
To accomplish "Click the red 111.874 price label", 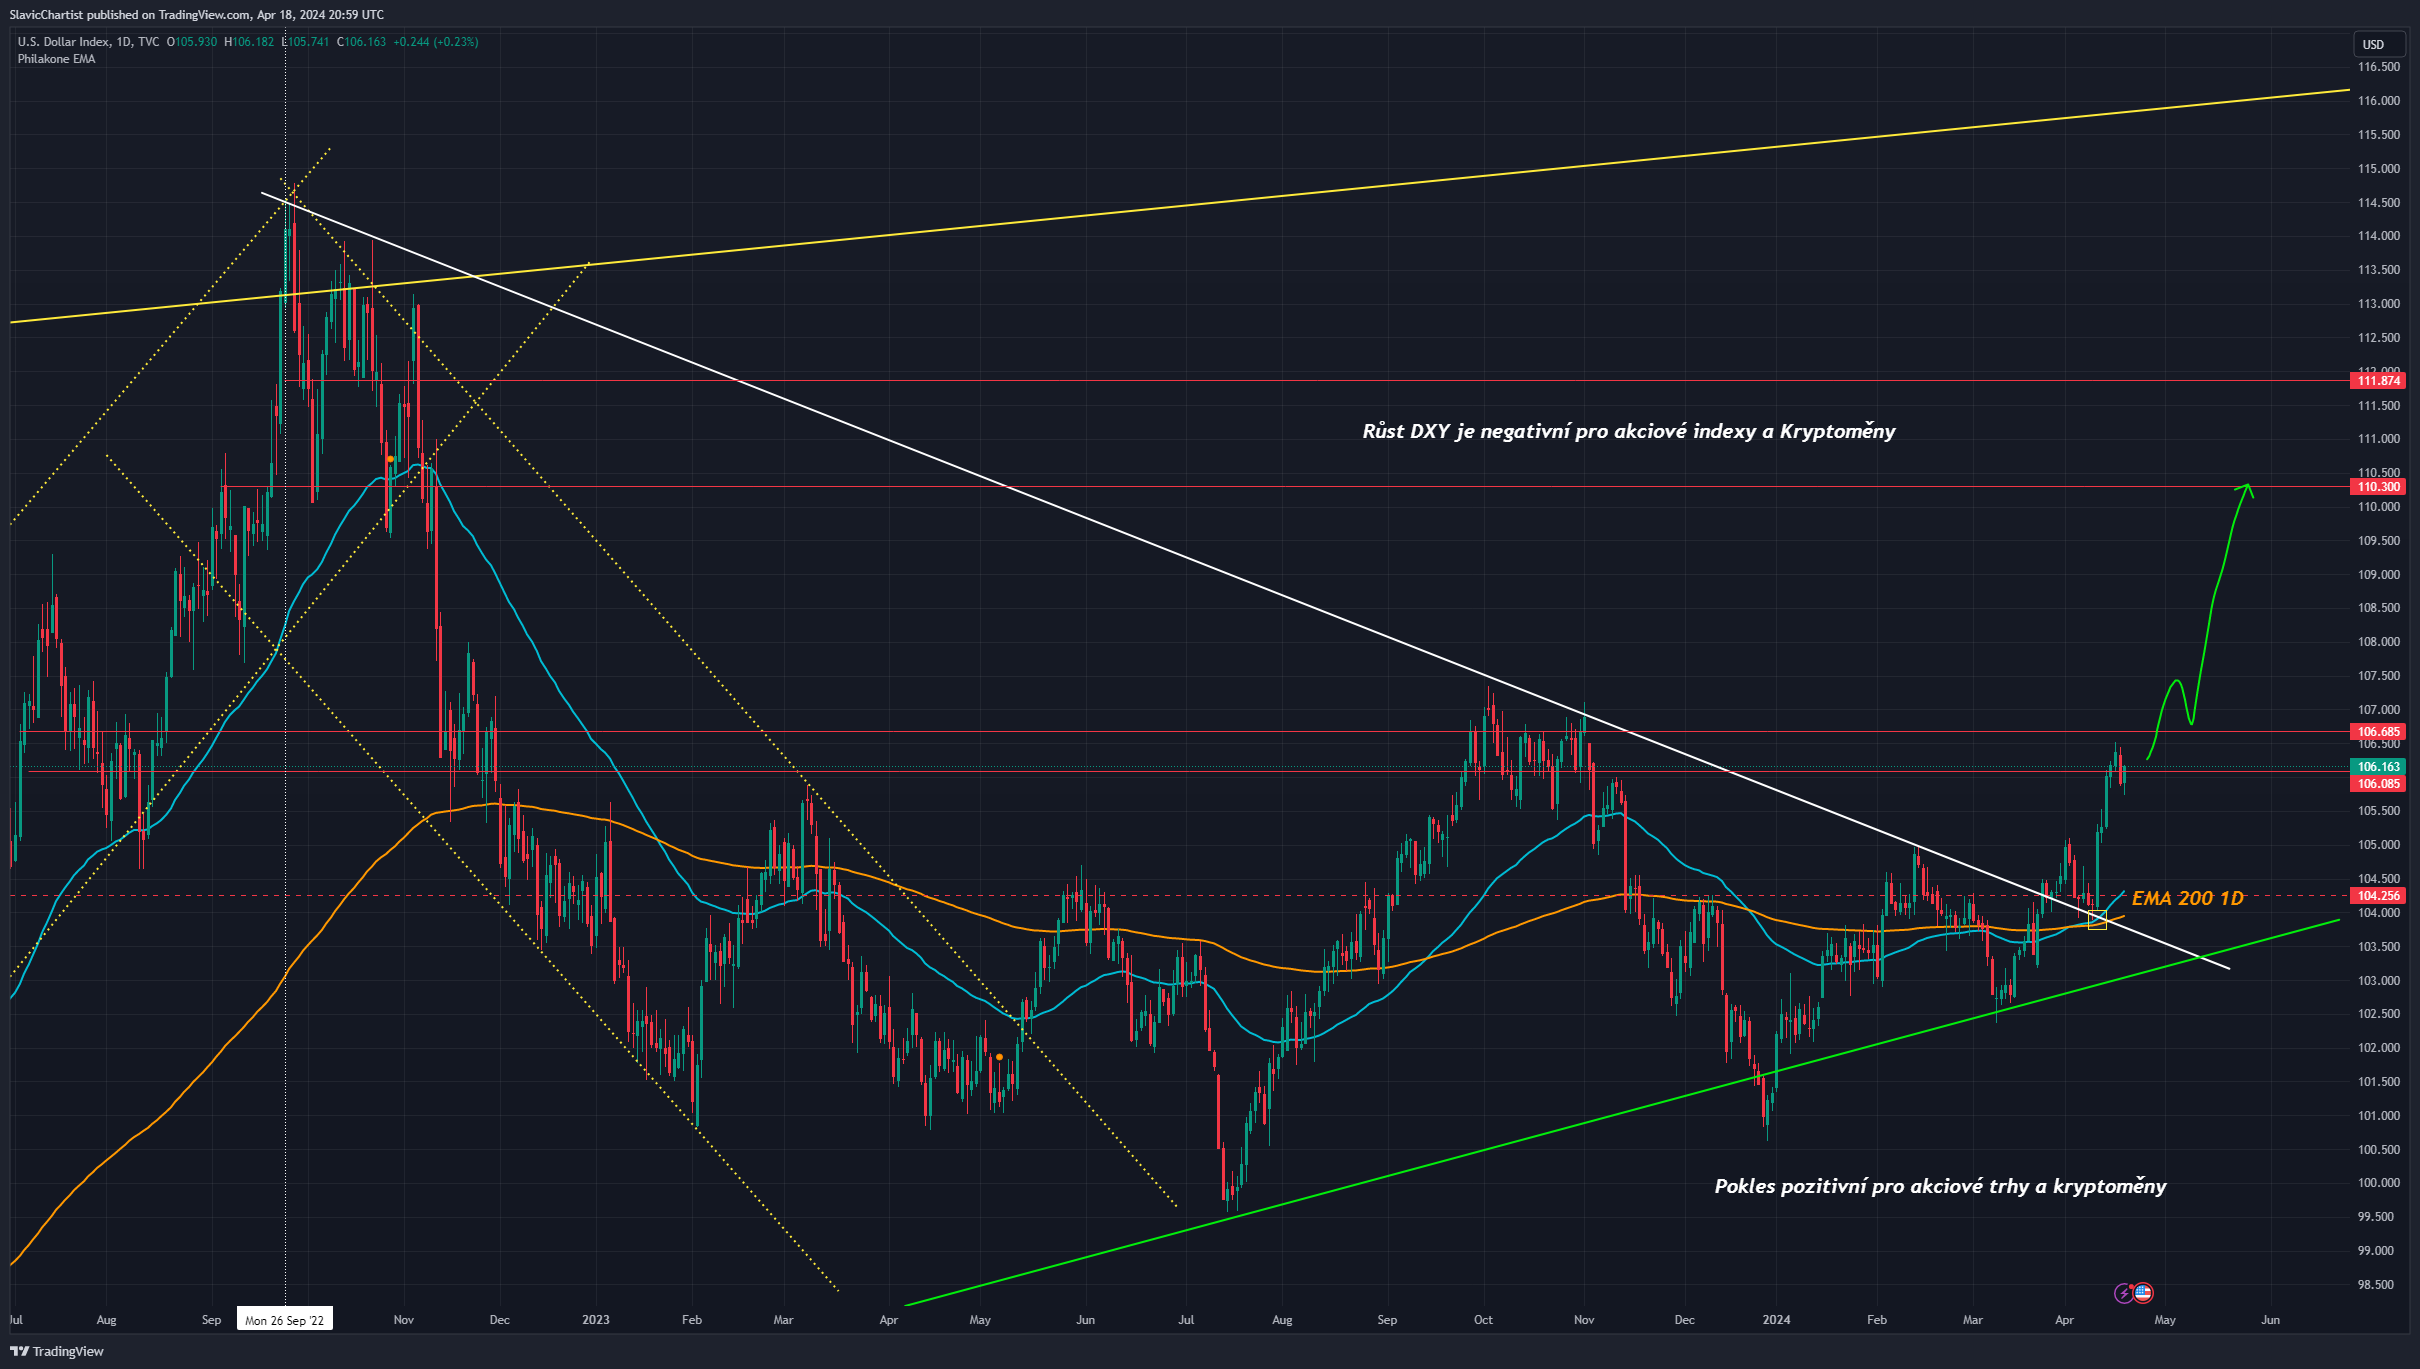I will 2378,381.
